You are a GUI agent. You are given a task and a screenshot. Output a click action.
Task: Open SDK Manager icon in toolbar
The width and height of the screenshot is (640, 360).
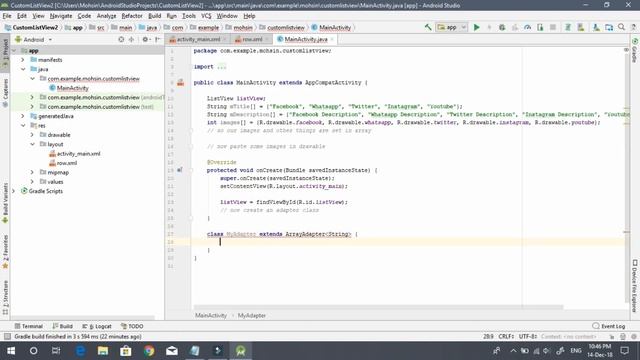coord(596,27)
